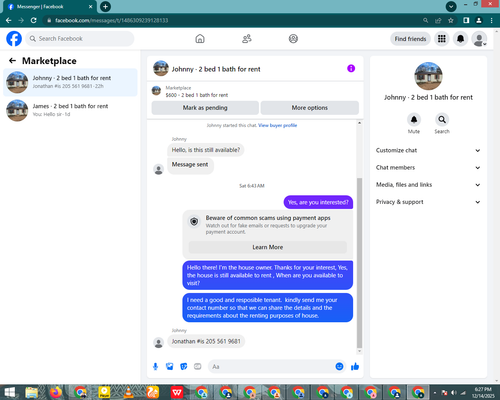The height and width of the screenshot is (400, 500).
Task: Bookmark this page with star icon
Action: click(x=451, y=20)
